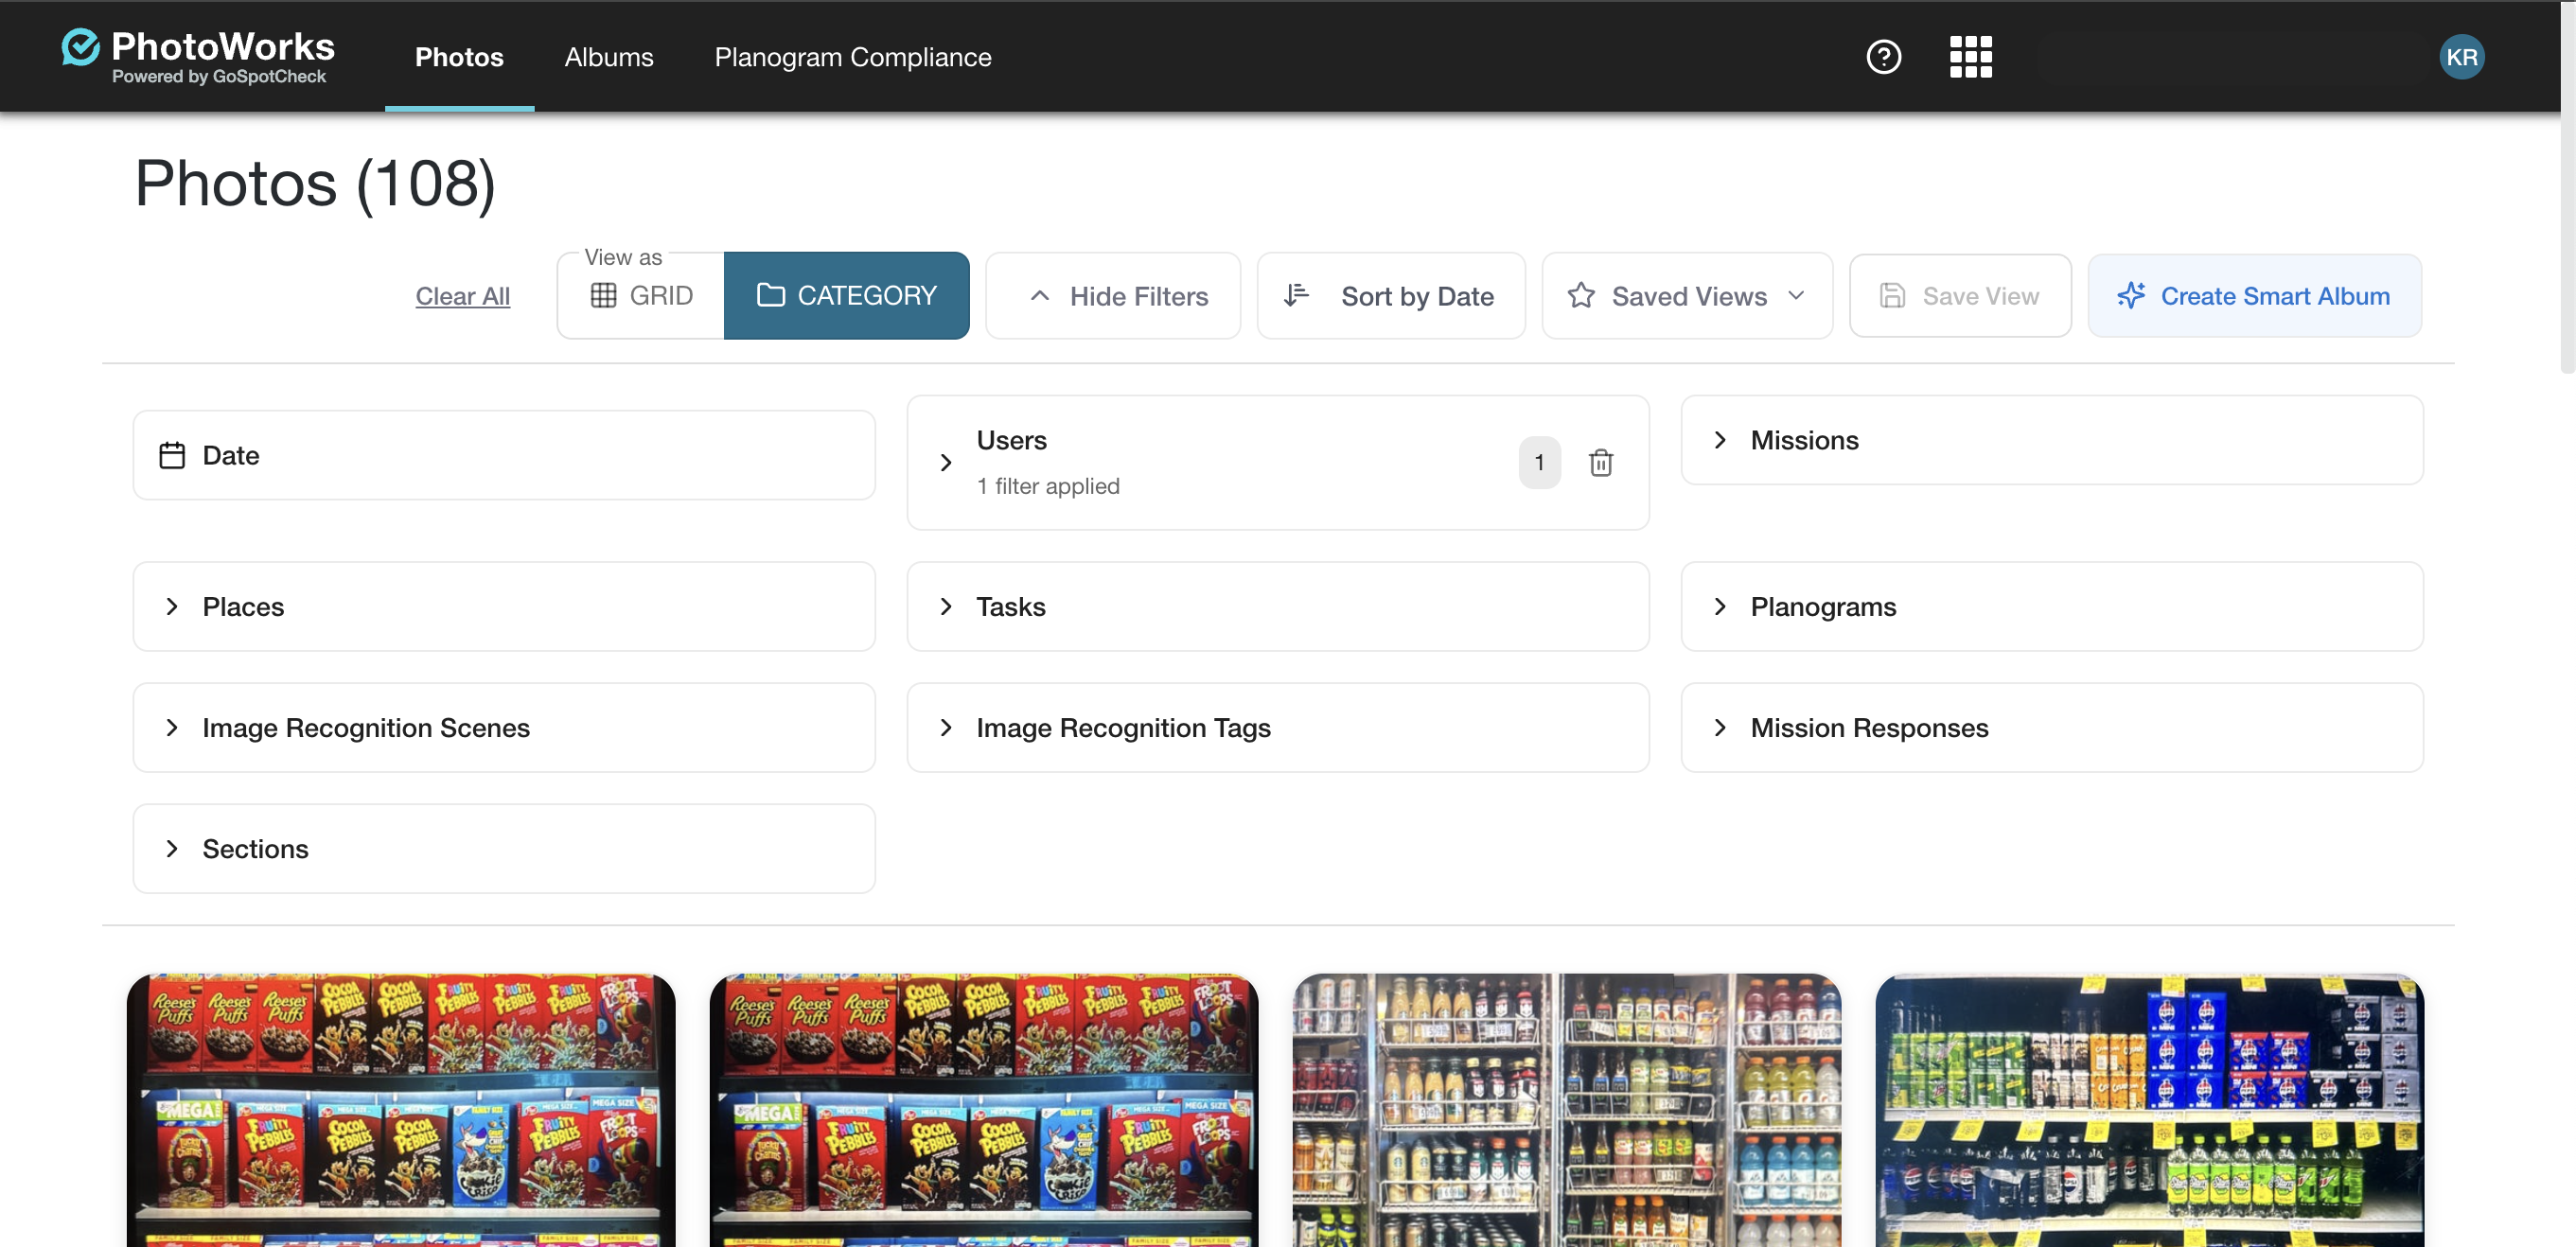Viewport: 2576px width, 1247px height.
Task: Open the Saved Views dropdown
Action: click(1686, 295)
